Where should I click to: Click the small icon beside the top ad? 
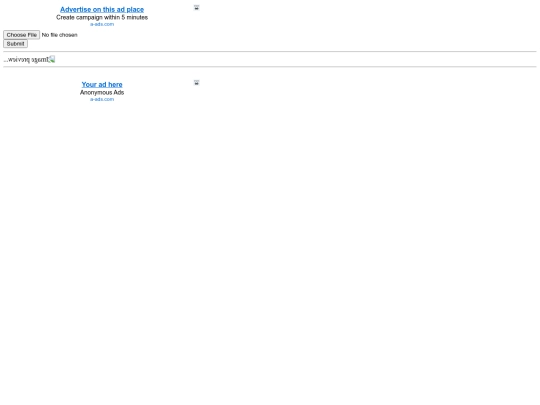tap(196, 8)
